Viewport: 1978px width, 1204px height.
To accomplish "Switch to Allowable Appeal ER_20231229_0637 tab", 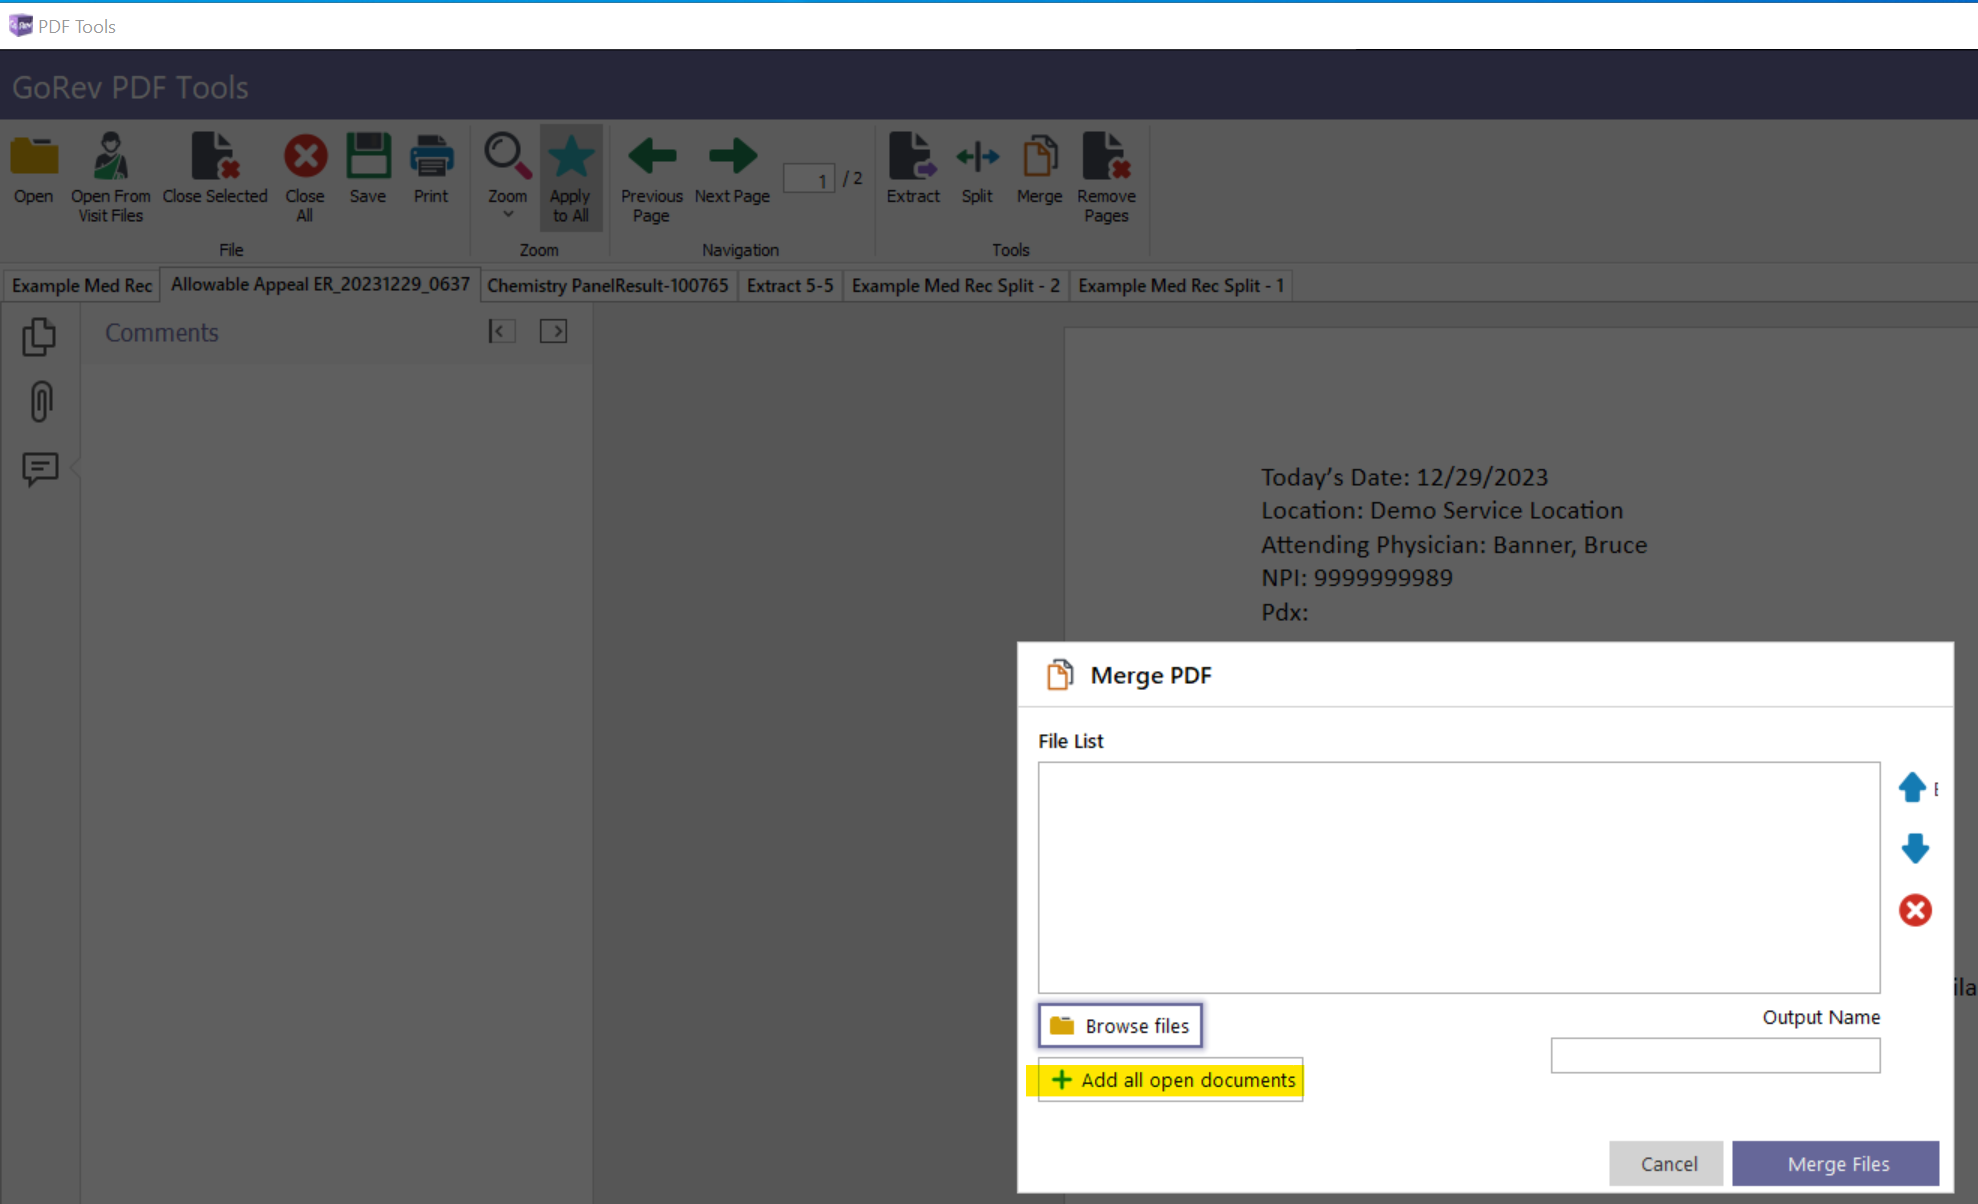I will [320, 285].
